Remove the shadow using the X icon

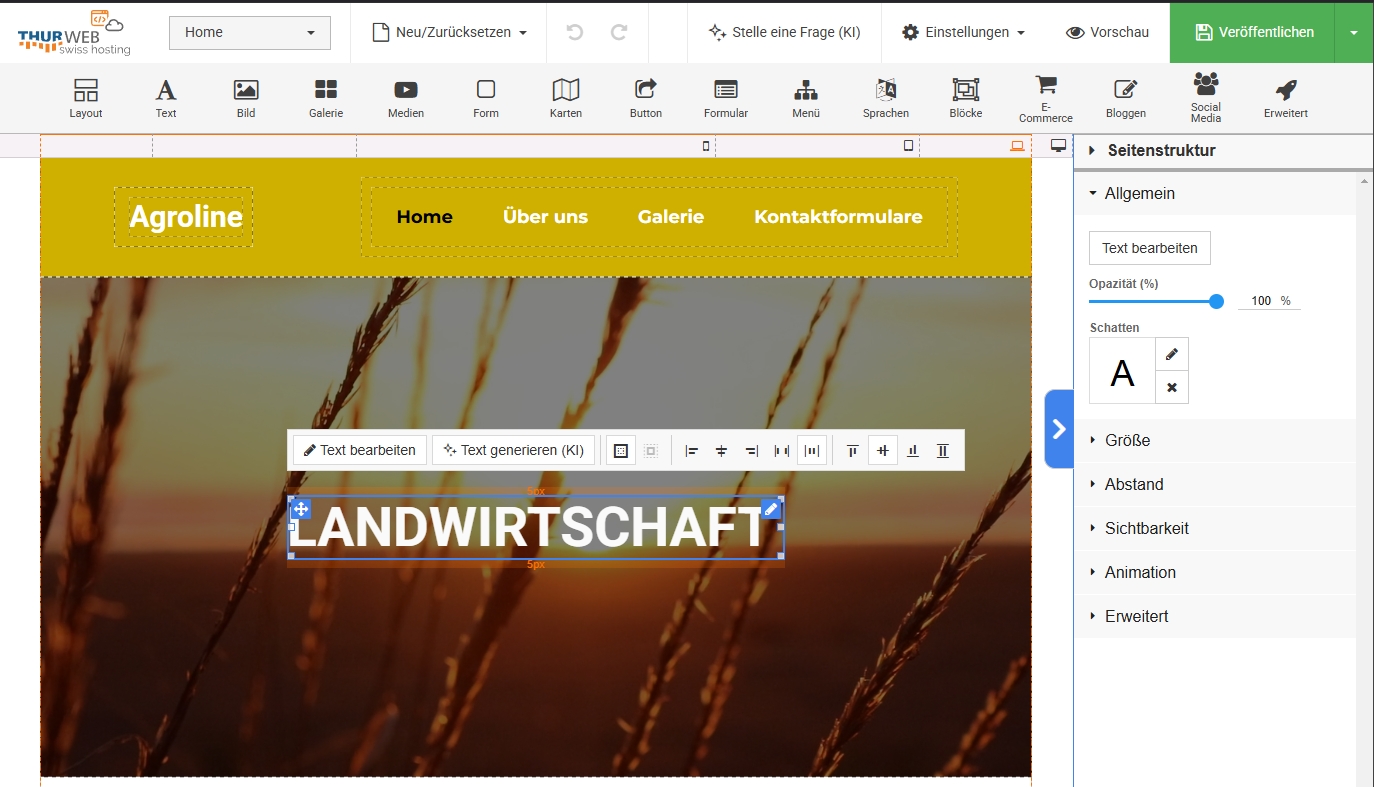[x=1172, y=388]
